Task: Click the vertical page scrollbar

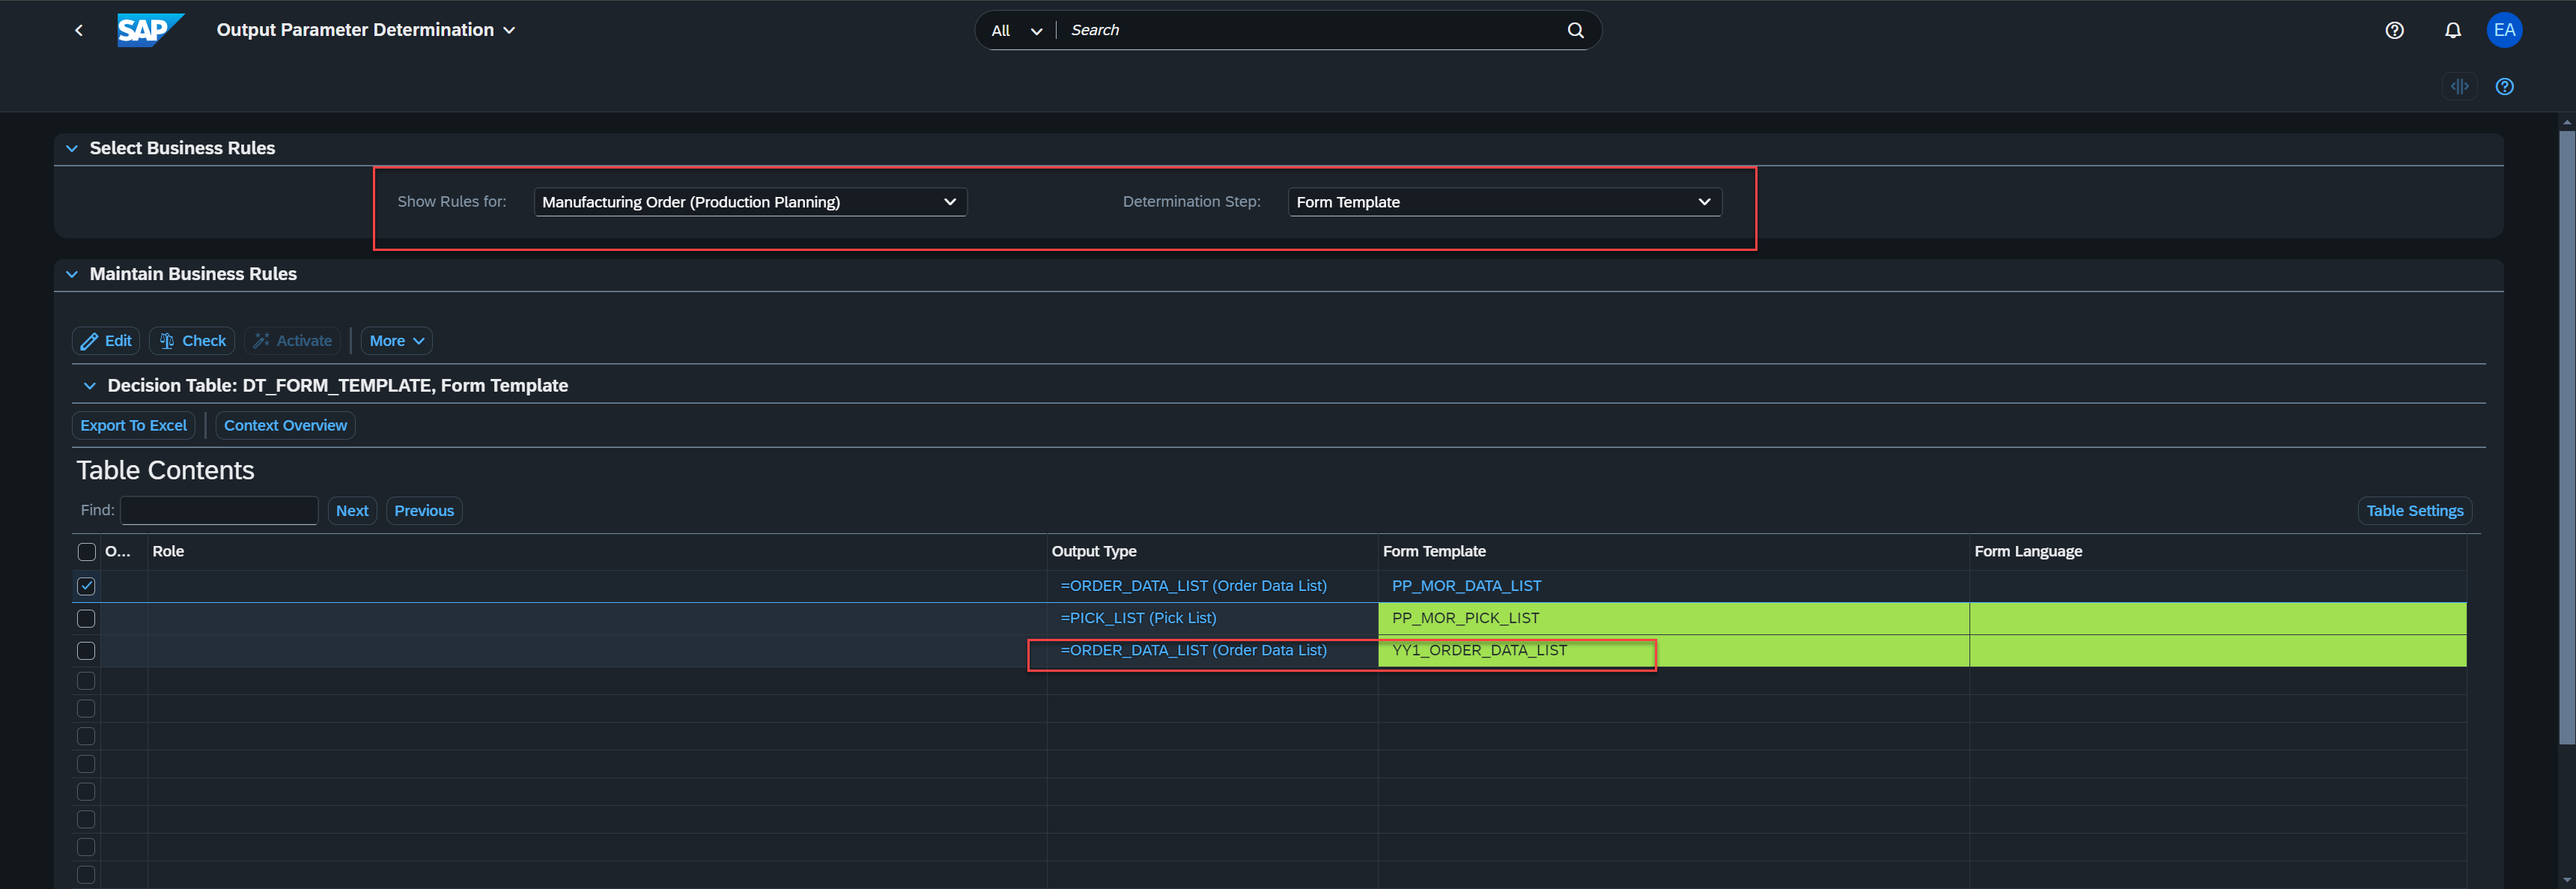Action: coord(2566,437)
